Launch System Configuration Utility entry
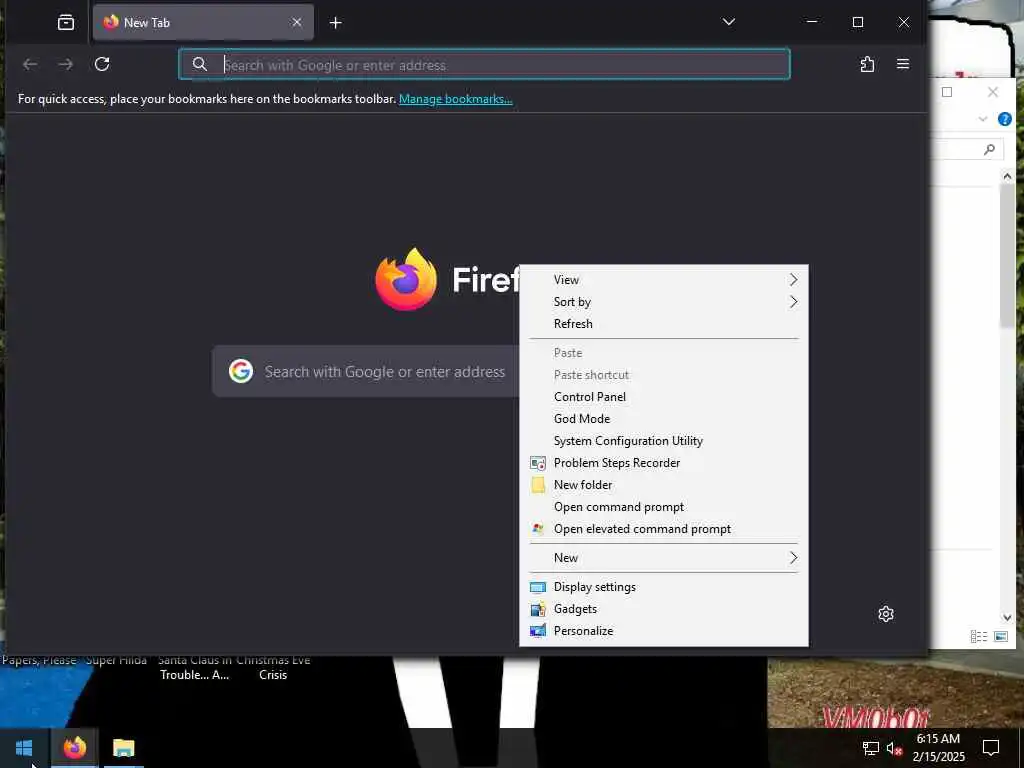The height and width of the screenshot is (768, 1024). click(664, 441)
